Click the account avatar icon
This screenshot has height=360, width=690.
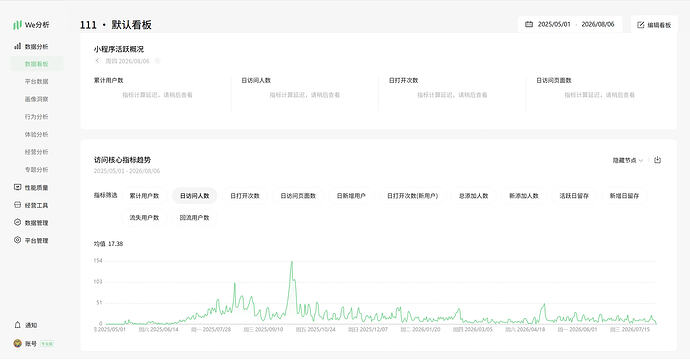pyautogui.click(x=18, y=343)
